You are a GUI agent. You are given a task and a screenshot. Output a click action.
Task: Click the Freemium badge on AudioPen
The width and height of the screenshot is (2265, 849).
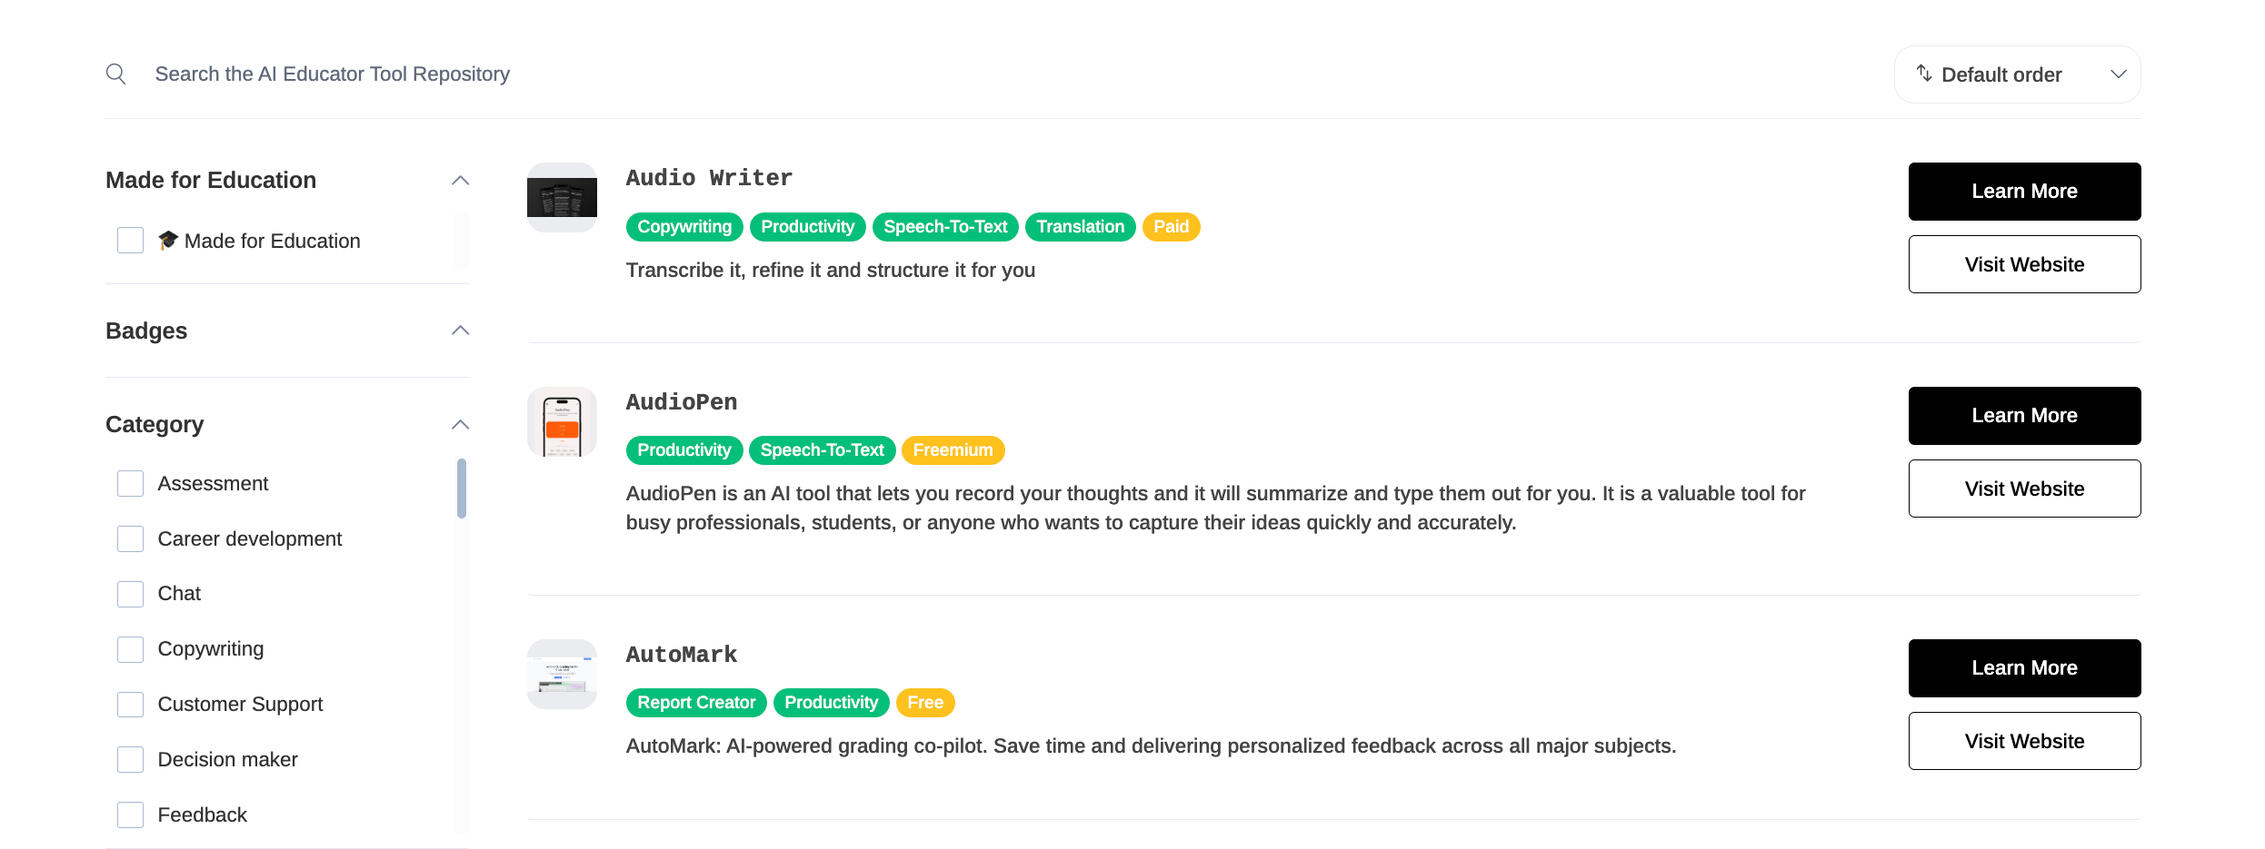click(x=952, y=450)
